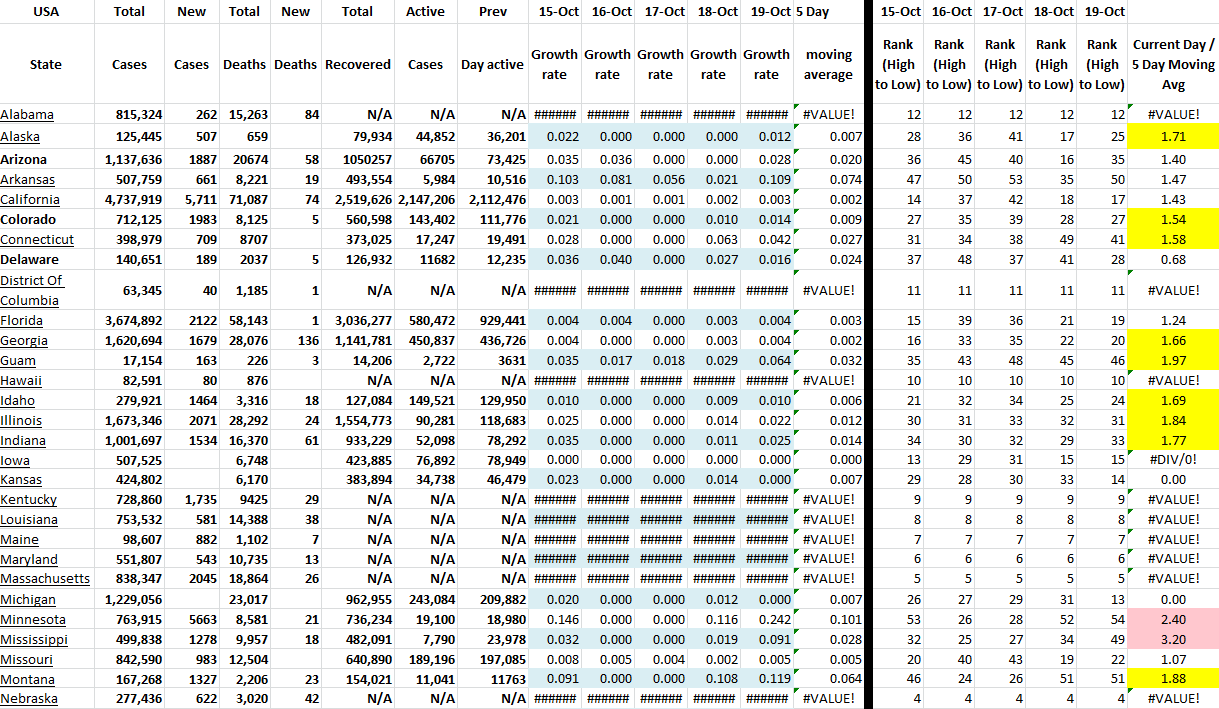Open the California state link
The height and width of the screenshot is (709, 1219).
[30, 199]
